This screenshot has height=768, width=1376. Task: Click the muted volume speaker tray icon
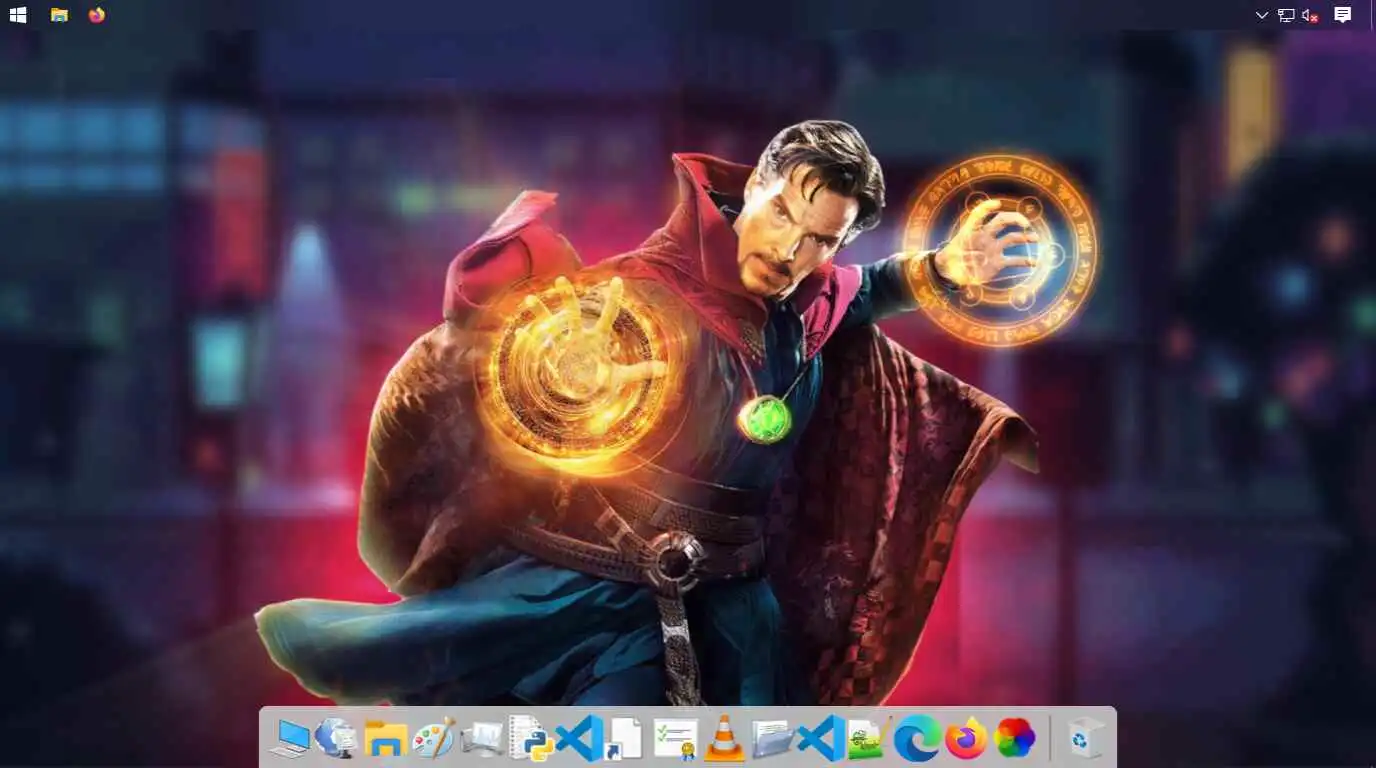point(1310,15)
